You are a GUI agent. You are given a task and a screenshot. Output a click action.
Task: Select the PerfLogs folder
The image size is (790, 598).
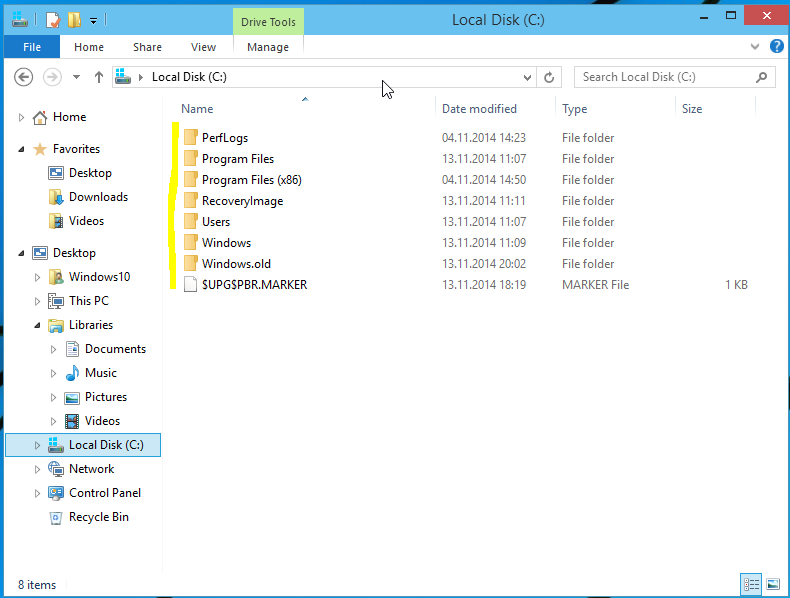[225, 138]
